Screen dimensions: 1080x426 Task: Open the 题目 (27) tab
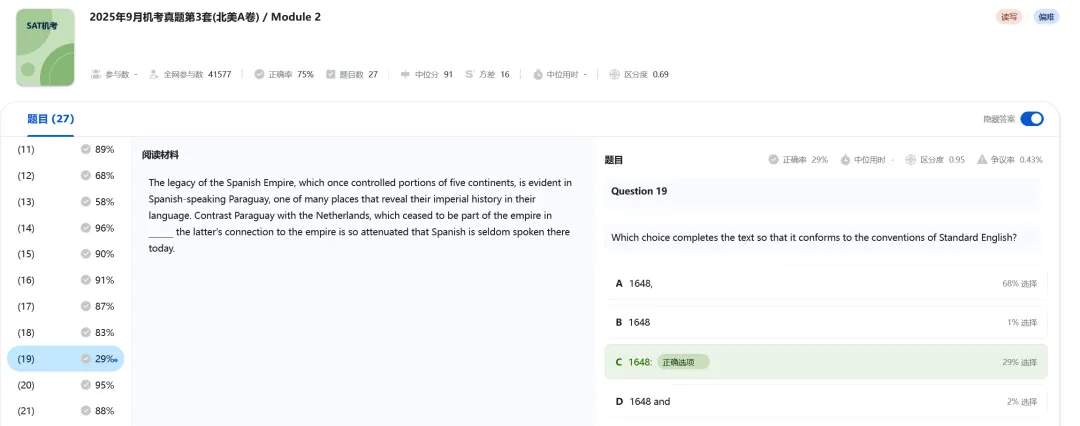pos(50,119)
